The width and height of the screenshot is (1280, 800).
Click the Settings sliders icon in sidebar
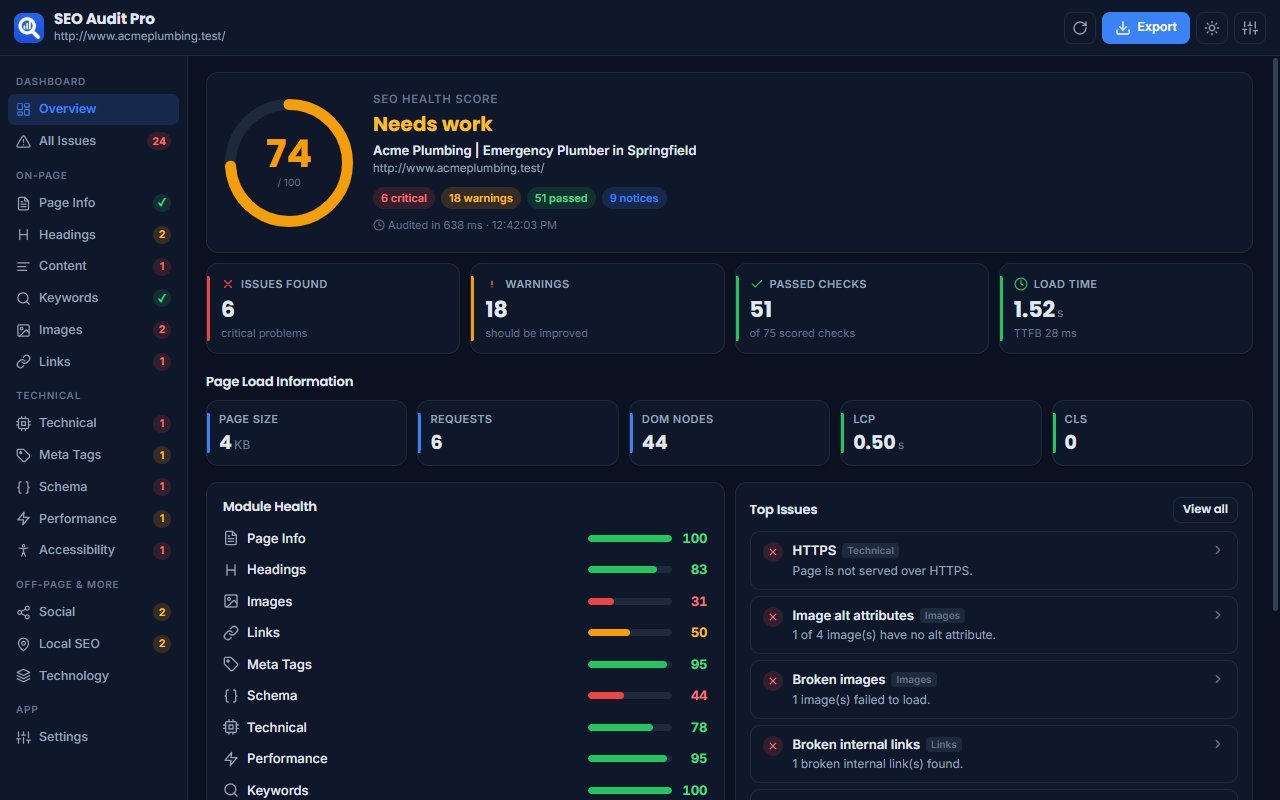[23, 737]
